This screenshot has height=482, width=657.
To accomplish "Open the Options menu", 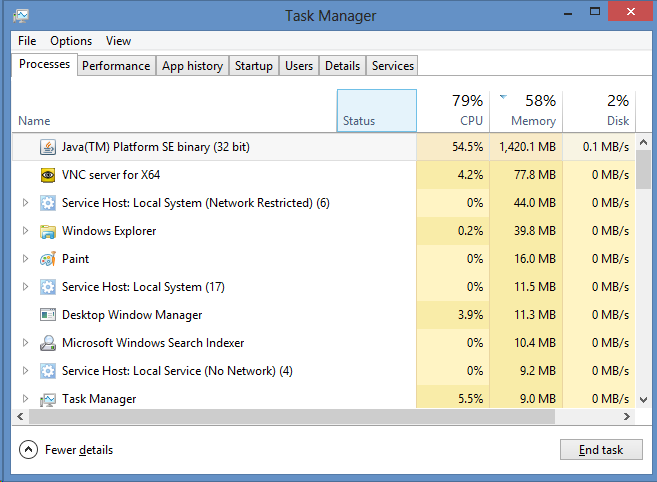I will click(71, 41).
